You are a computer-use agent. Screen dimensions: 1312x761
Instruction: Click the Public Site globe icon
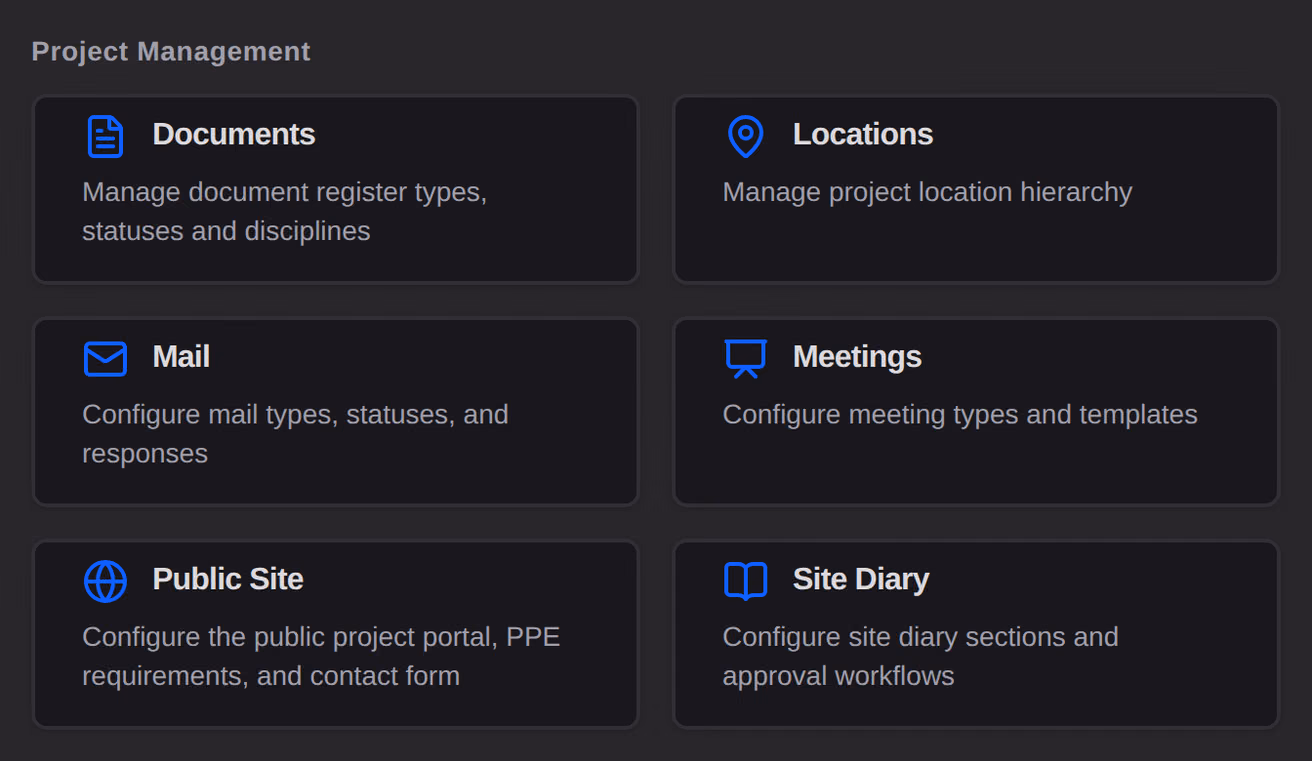(x=105, y=581)
